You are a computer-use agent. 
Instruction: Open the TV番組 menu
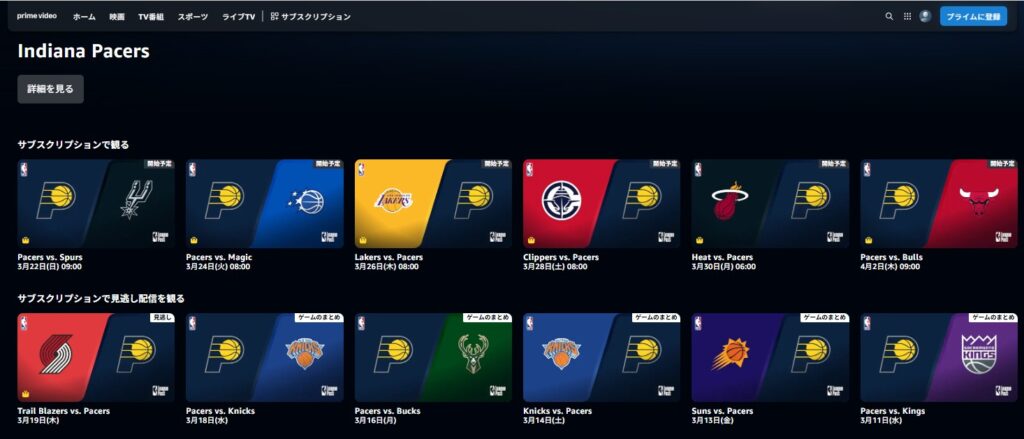(x=151, y=17)
